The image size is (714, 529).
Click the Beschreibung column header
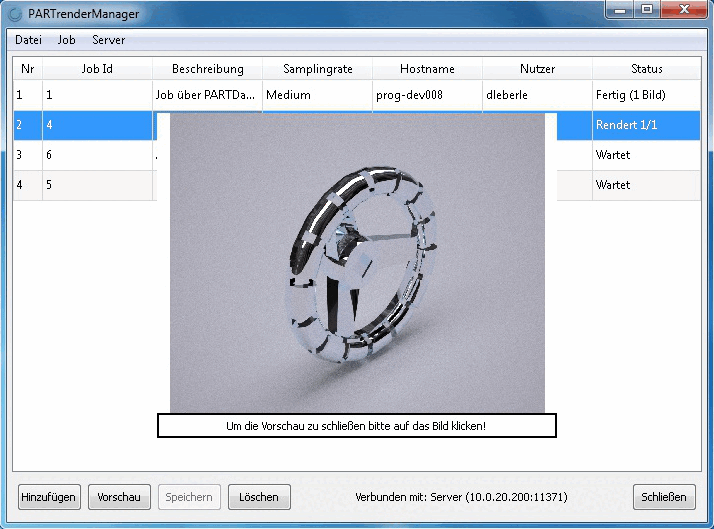point(208,69)
